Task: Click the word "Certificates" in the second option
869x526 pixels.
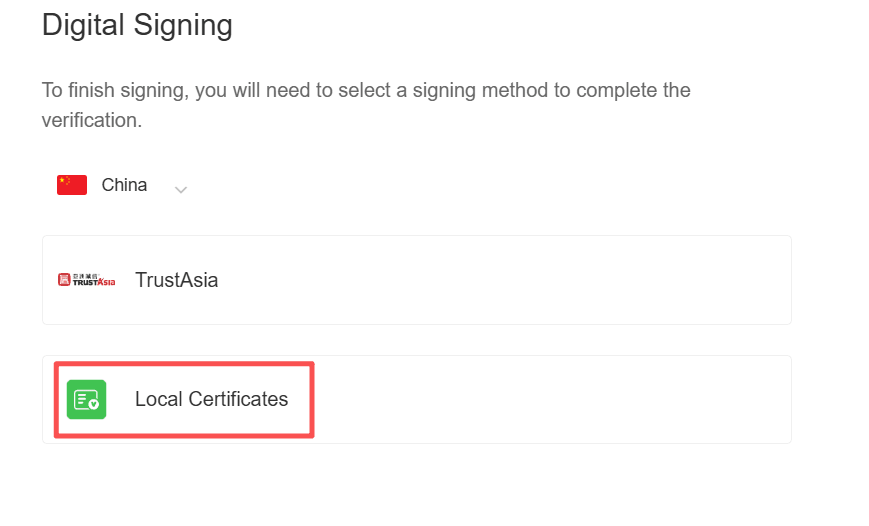Action: (x=236, y=399)
